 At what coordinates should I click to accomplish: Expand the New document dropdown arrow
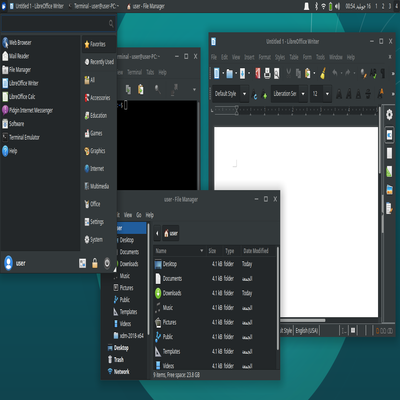223,73
